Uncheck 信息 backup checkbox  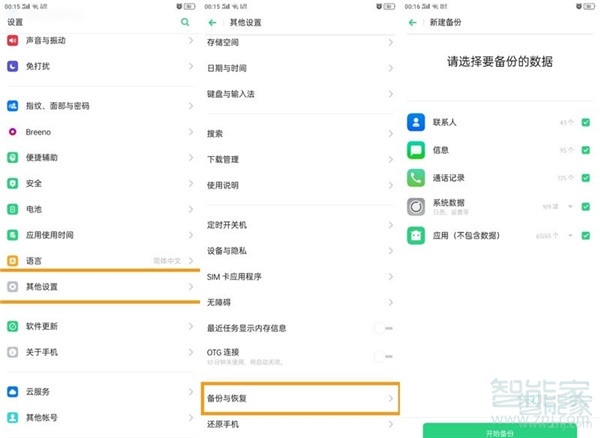coord(585,150)
